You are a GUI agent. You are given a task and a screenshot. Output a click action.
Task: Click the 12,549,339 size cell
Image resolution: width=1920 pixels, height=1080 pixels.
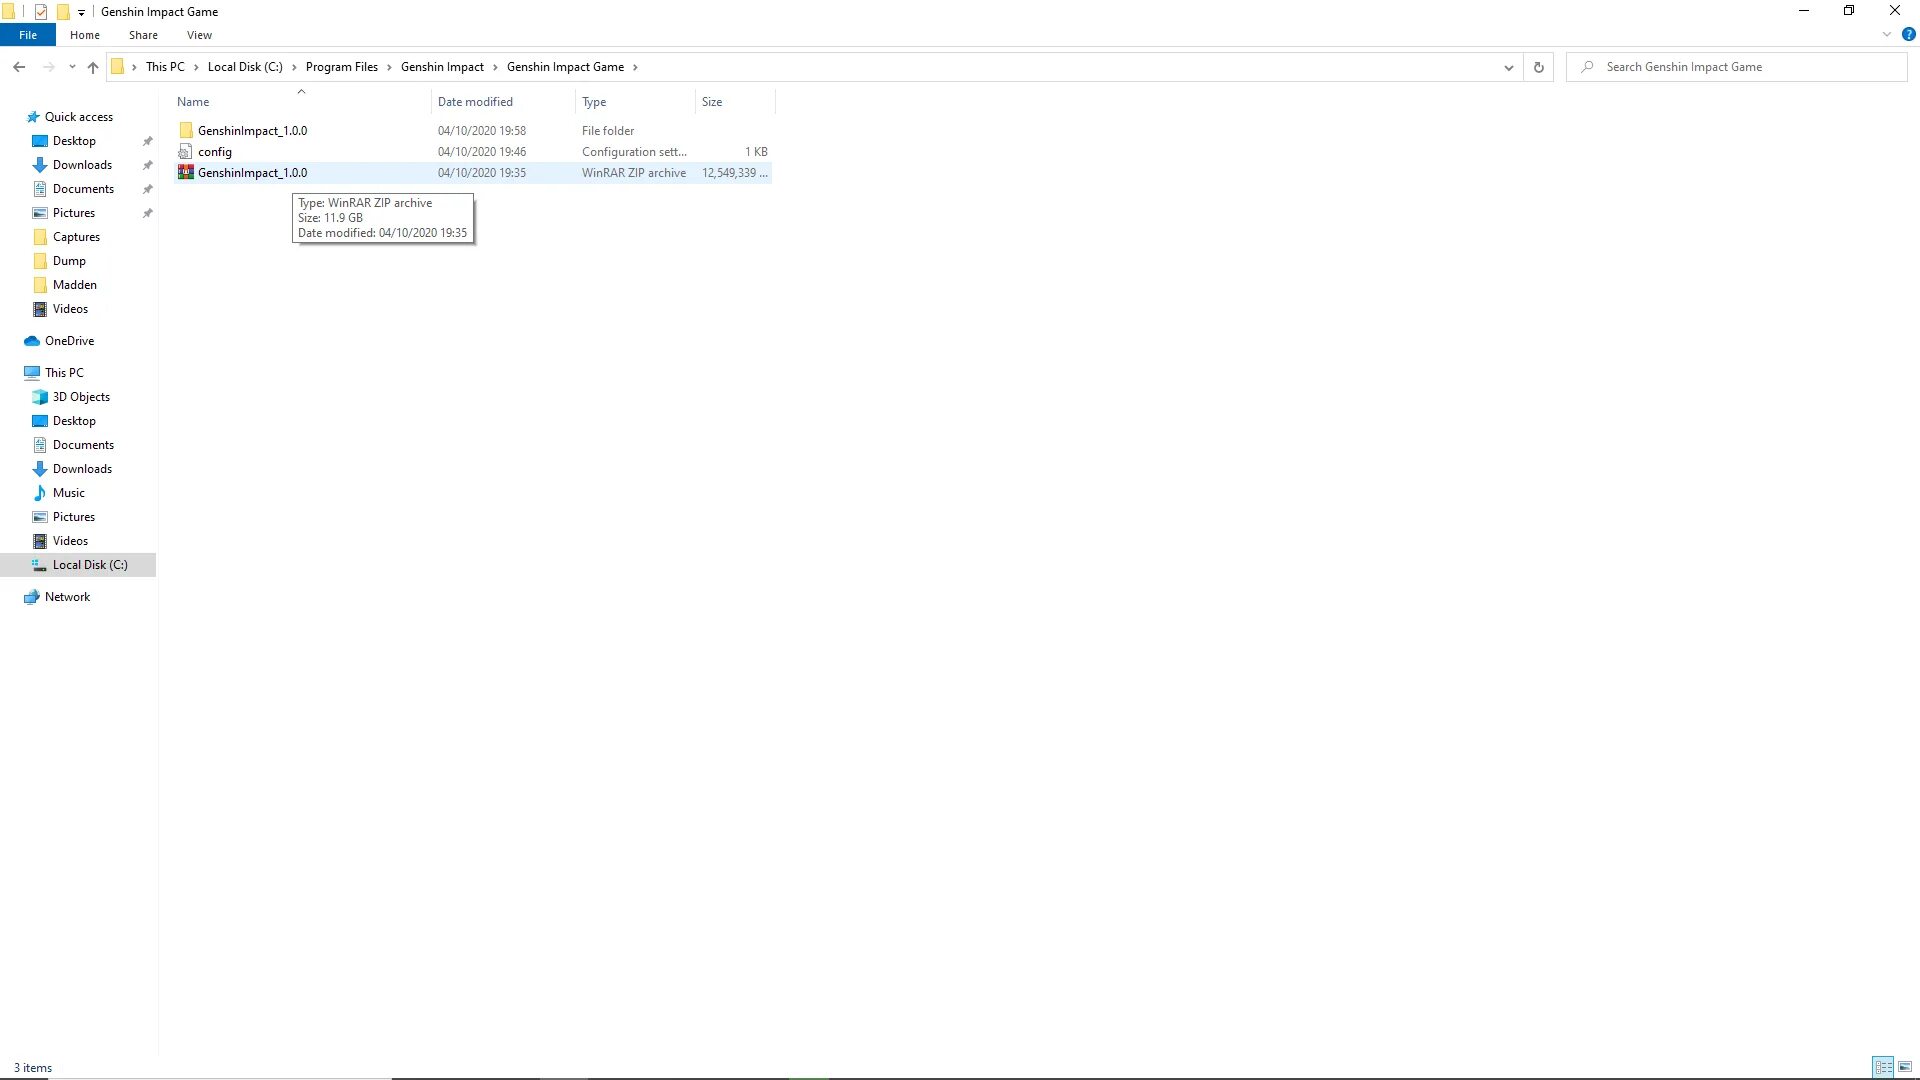[x=734, y=173]
